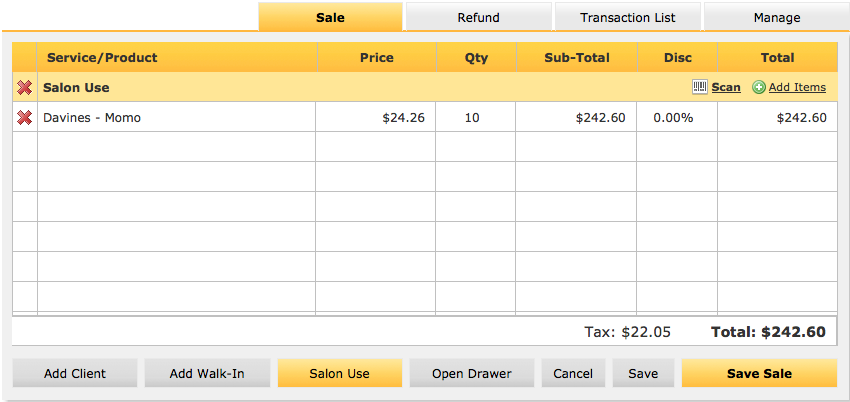Image resolution: width=850 pixels, height=402 pixels.
Task: Click the Open Drawer button
Action: pyautogui.click(x=472, y=373)
